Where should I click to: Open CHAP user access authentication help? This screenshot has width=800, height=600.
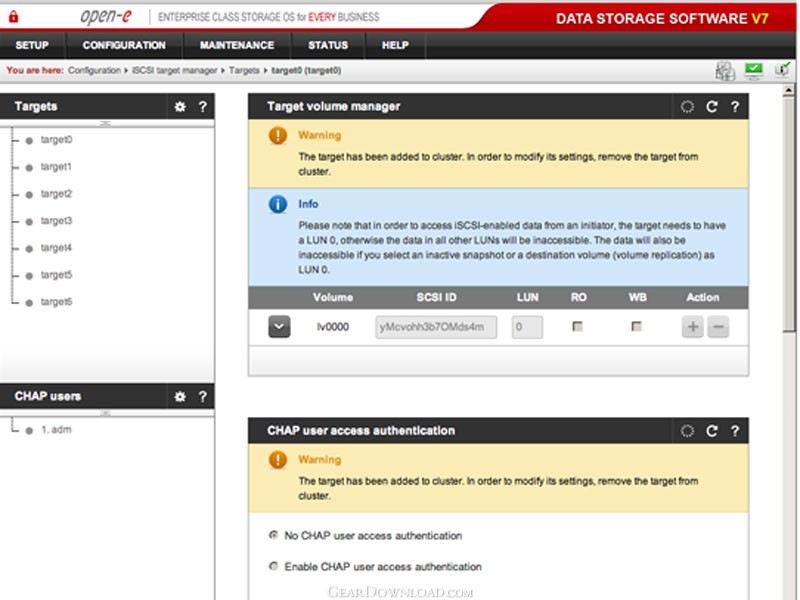735,431
